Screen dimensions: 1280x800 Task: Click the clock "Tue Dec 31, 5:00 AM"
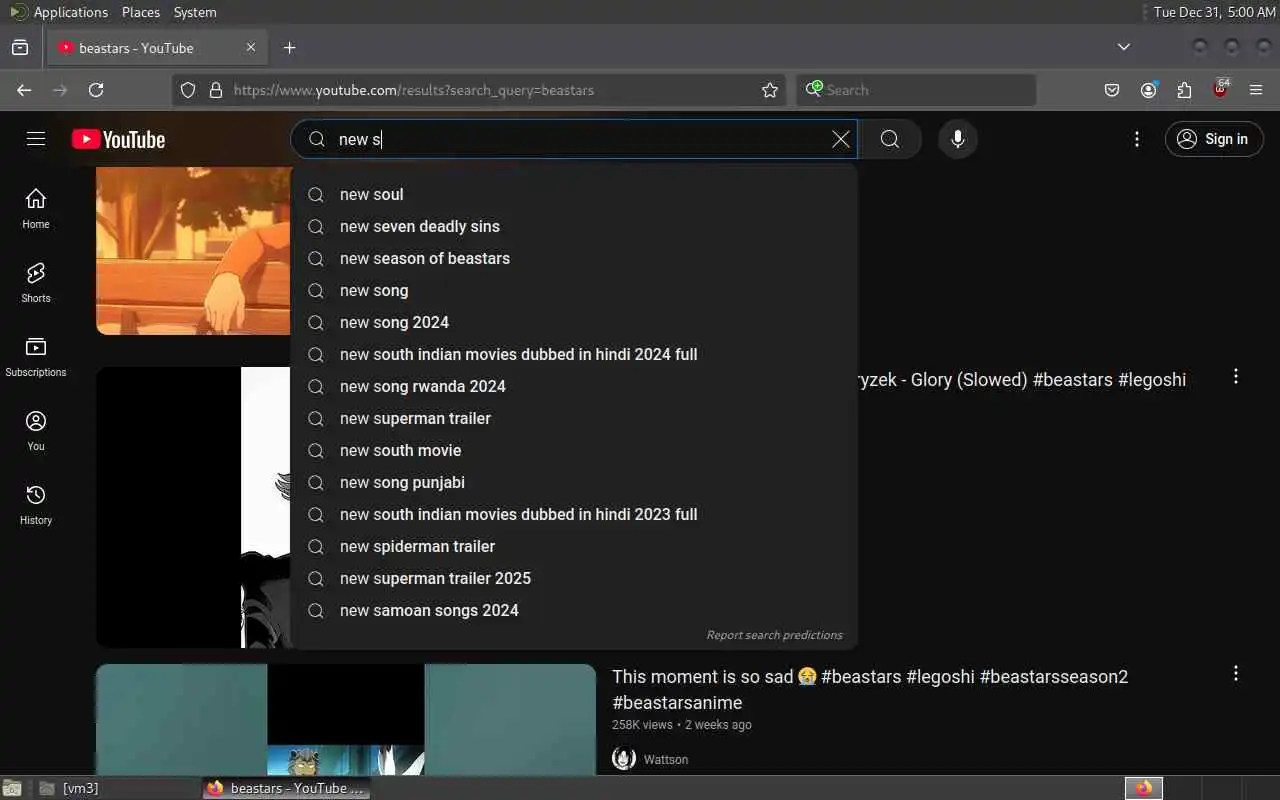[x=1214, y=12]
